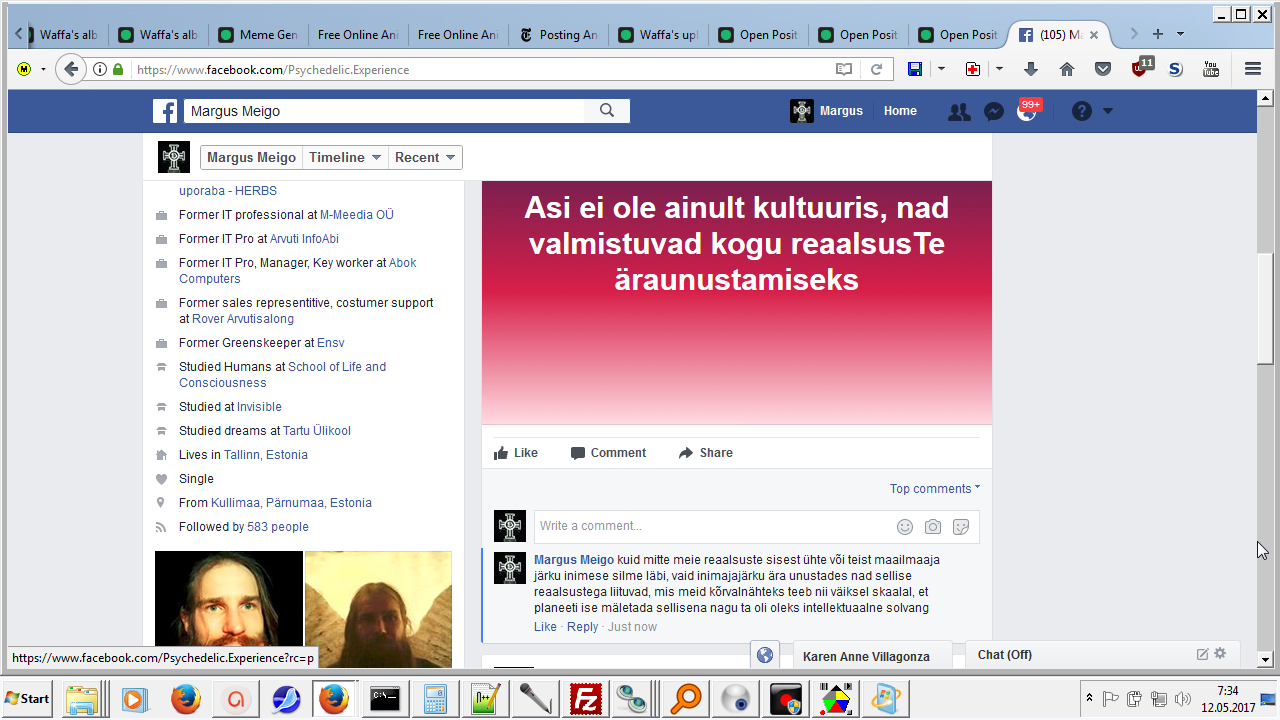The image size is (1280, 720).
Task: Open Tallinn, Estonia link
Action: (x=265, y=455)
